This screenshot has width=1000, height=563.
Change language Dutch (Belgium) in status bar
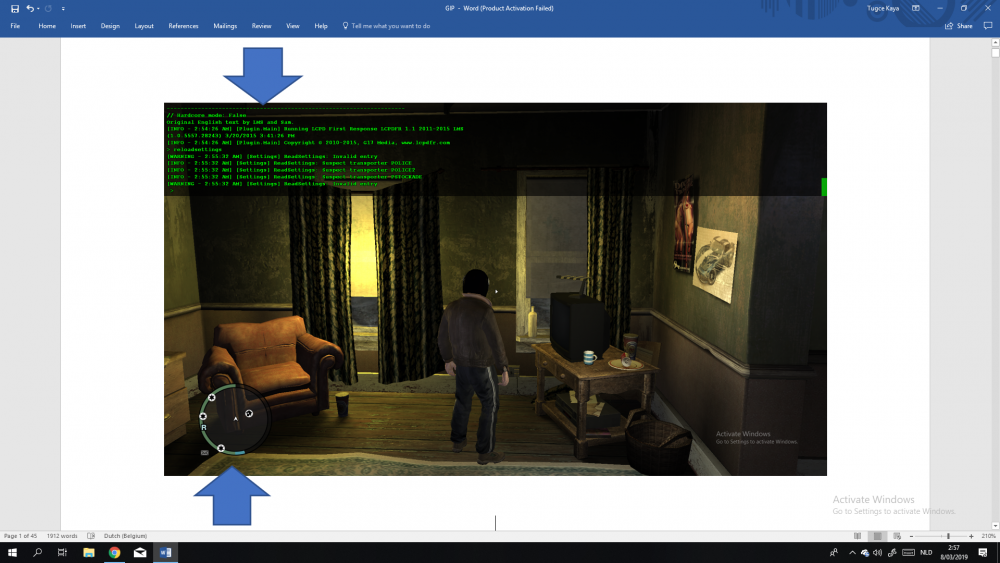125,536
